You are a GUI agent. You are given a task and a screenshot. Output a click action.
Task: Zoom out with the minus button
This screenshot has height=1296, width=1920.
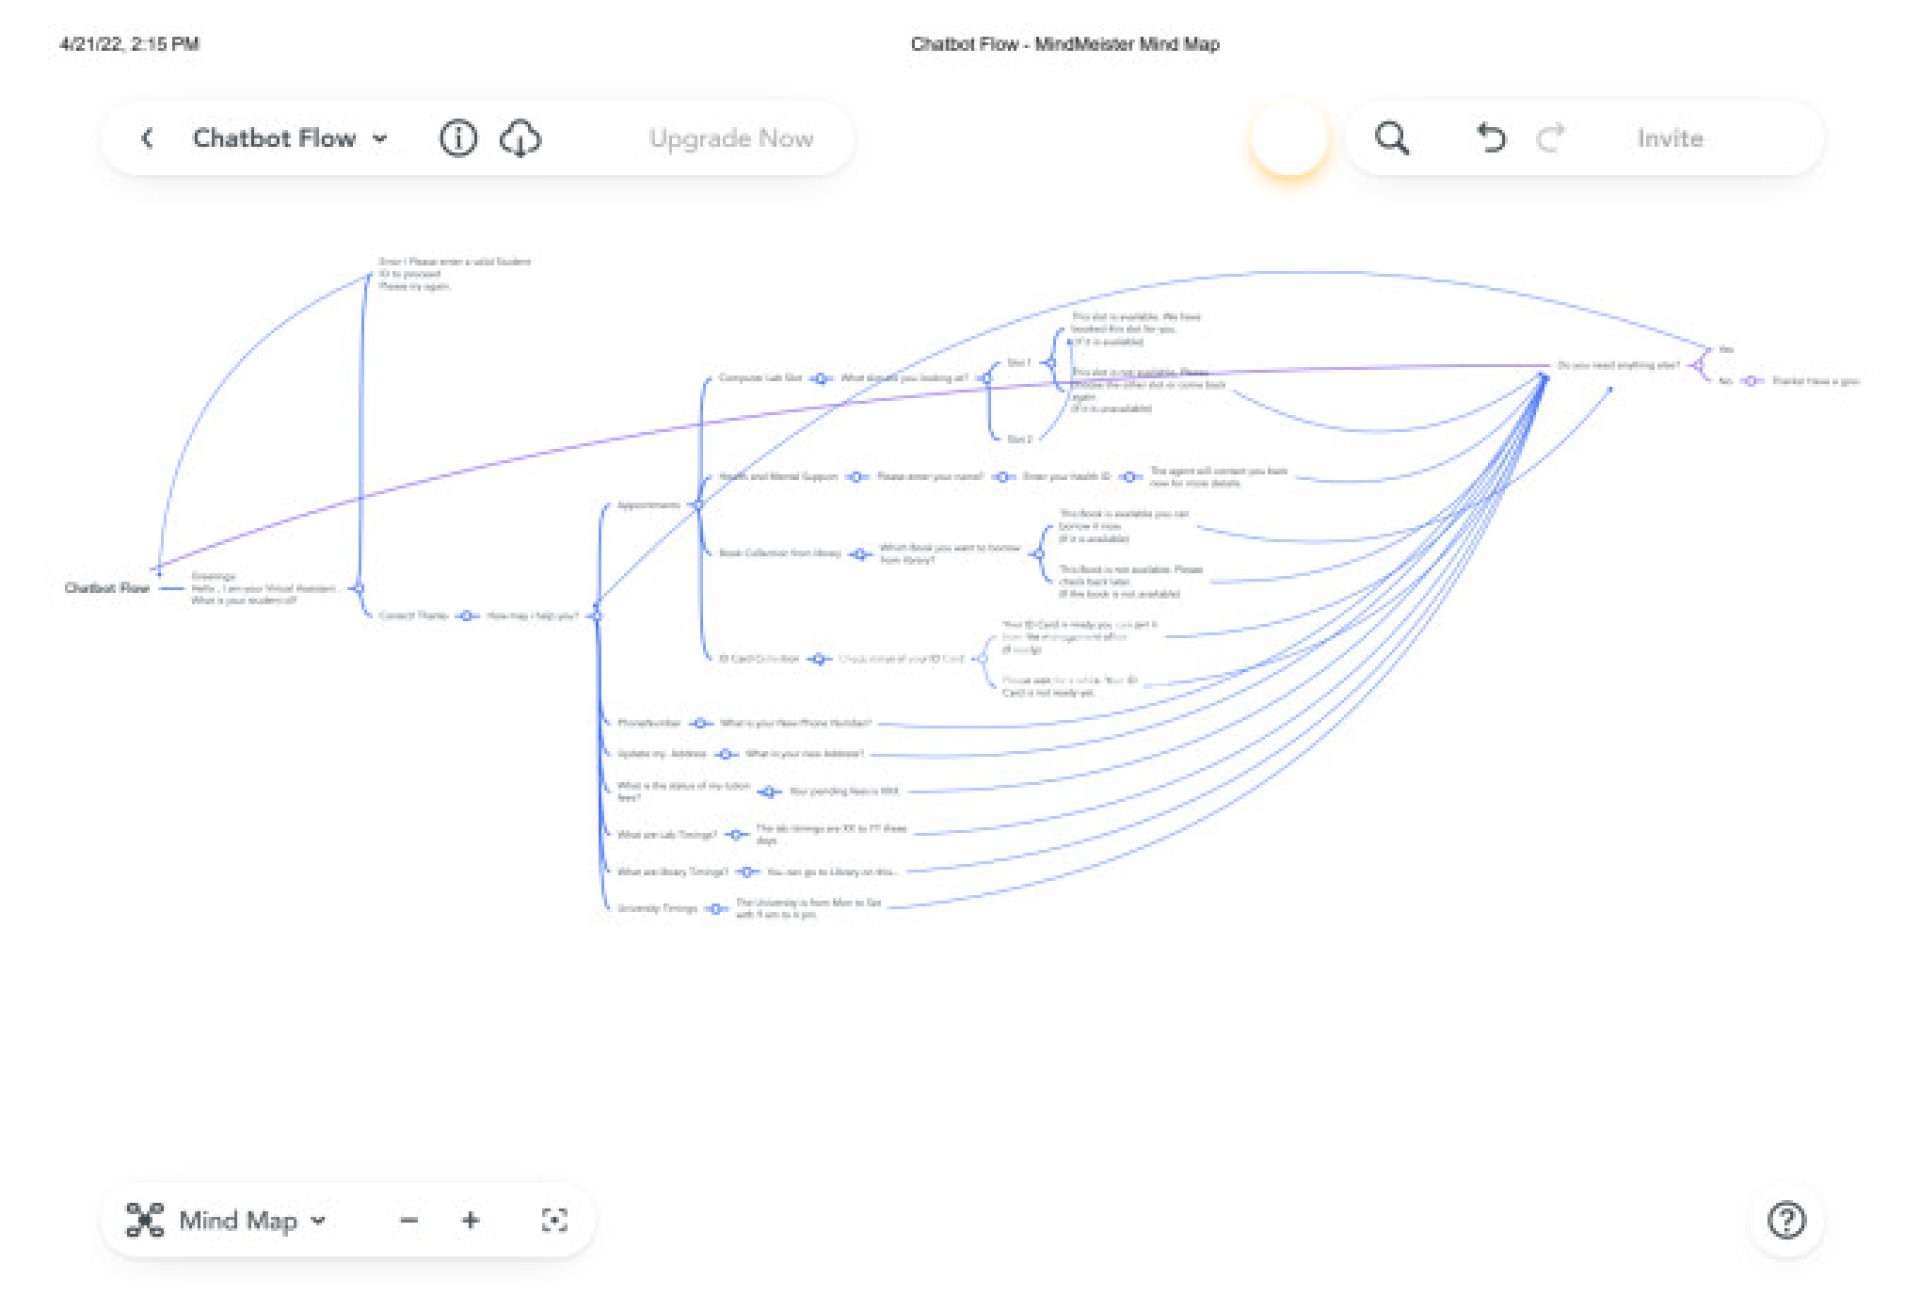[x=408, y=1220]
